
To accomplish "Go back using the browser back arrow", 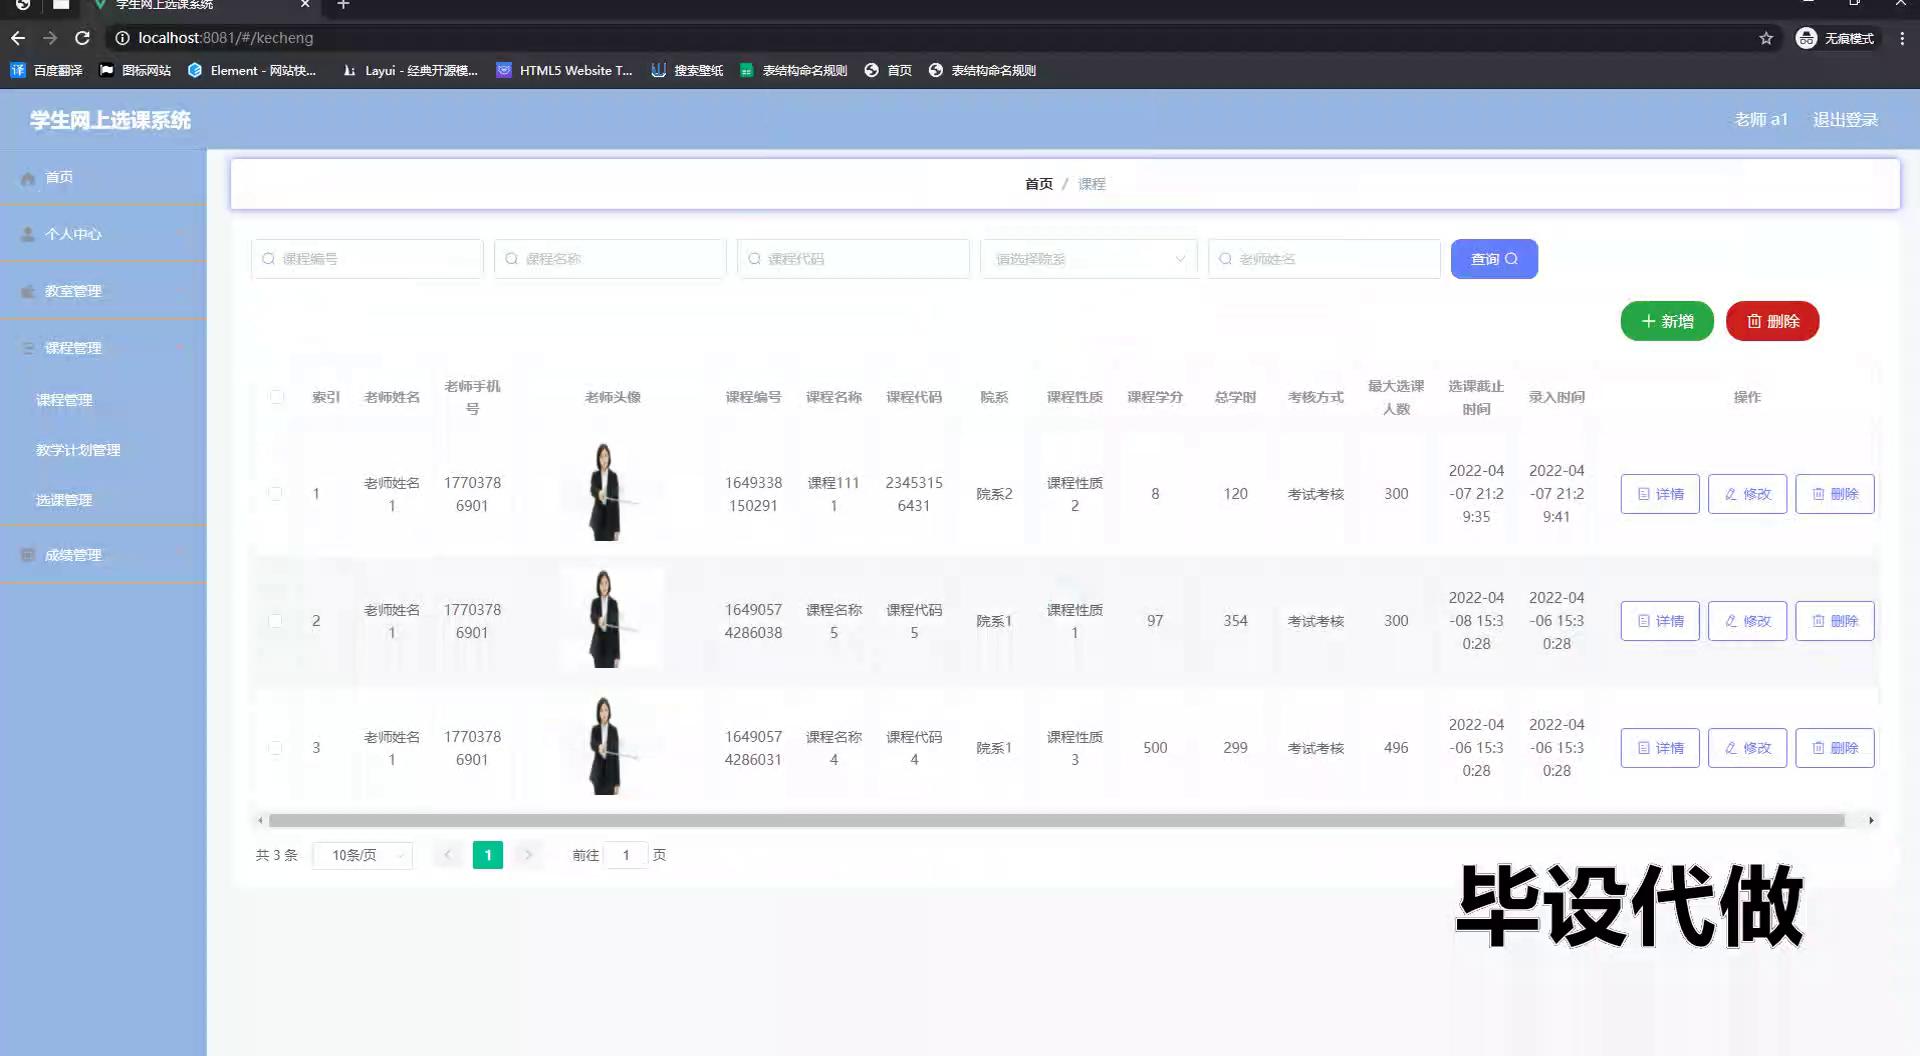I will coord(18,38).
